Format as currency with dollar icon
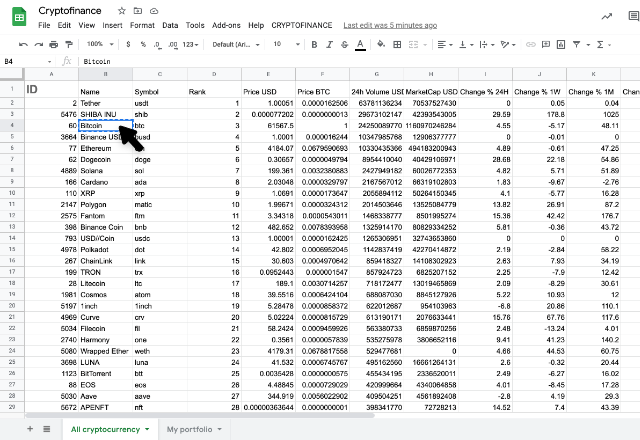This screenshot has height=440, width=640. click(x=128, y=44)
